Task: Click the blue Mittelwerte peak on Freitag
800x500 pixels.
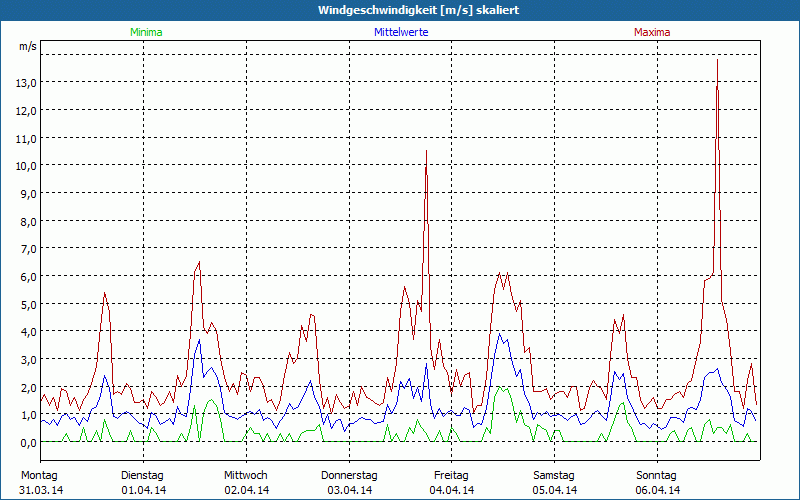Action: [x=499, y=334]
